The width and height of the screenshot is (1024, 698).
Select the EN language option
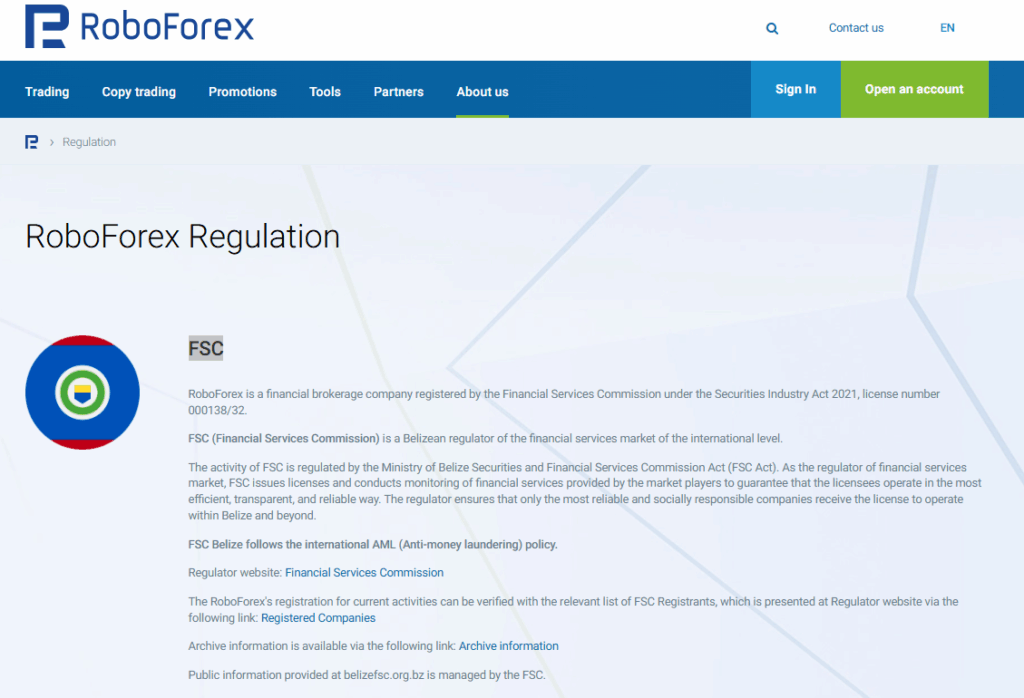pyautogui.click(x=947, y=28)
